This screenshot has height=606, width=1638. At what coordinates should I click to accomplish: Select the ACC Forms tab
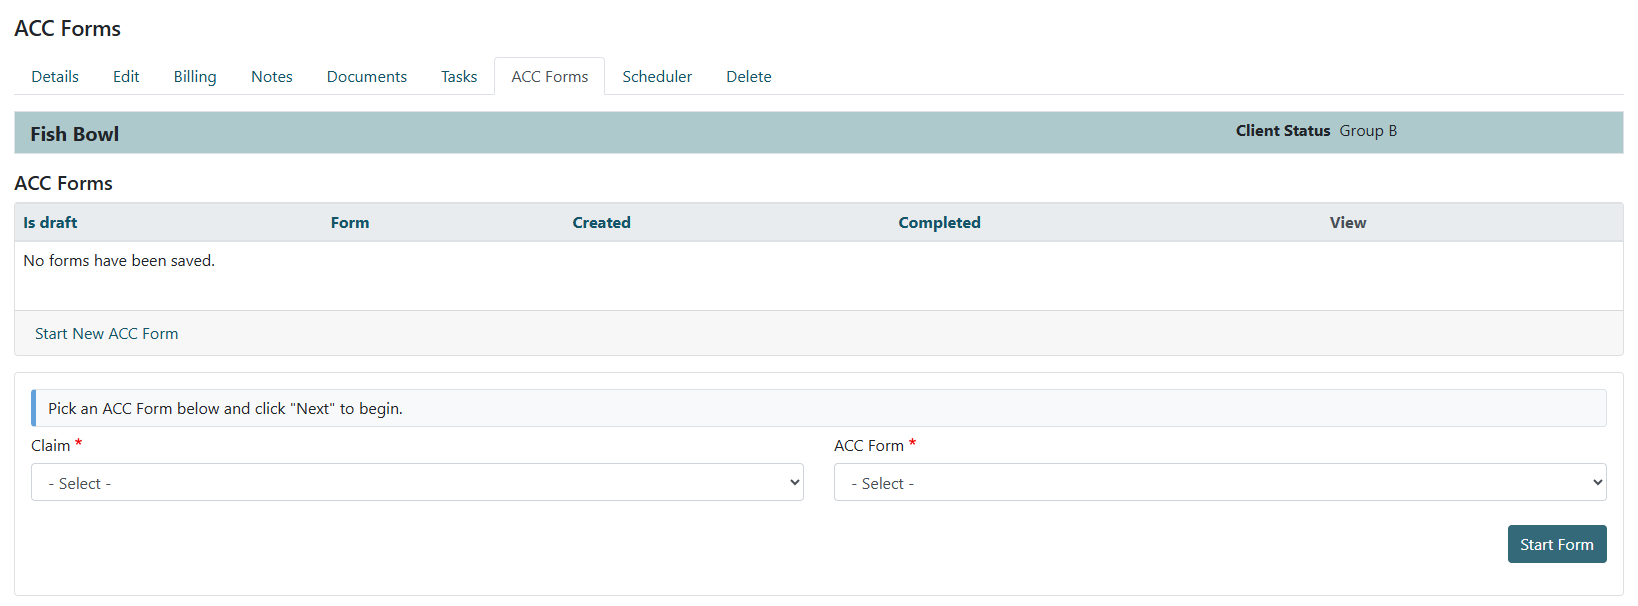pos(550,77)
